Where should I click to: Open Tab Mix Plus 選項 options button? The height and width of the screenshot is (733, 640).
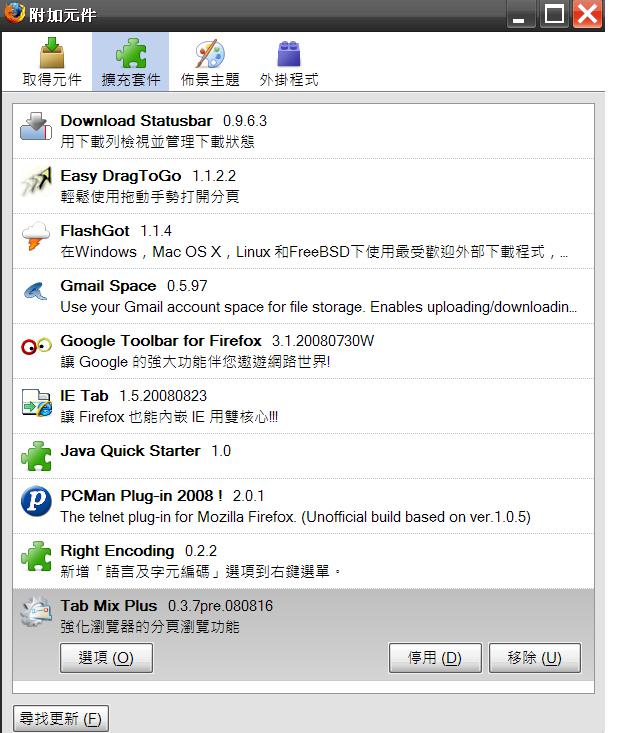pyautogui.click(x=106, y=658)
